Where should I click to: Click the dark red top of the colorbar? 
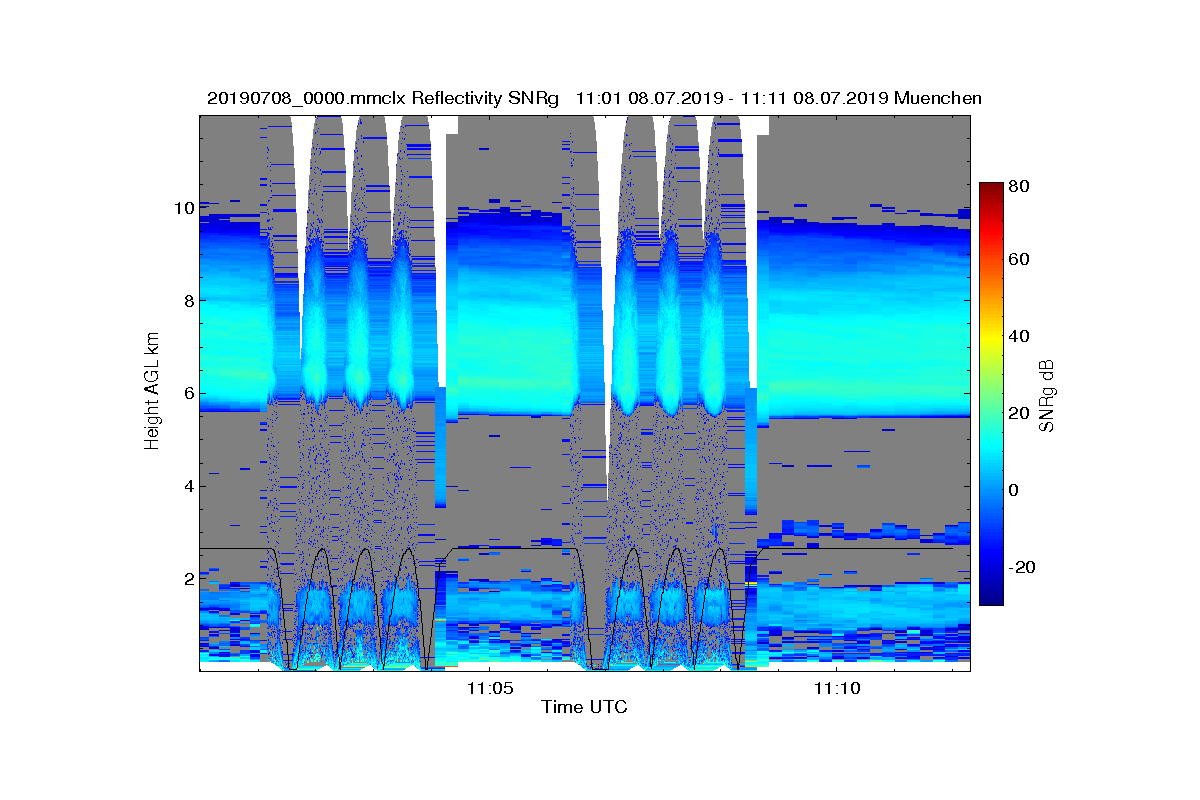click(991, 188)
